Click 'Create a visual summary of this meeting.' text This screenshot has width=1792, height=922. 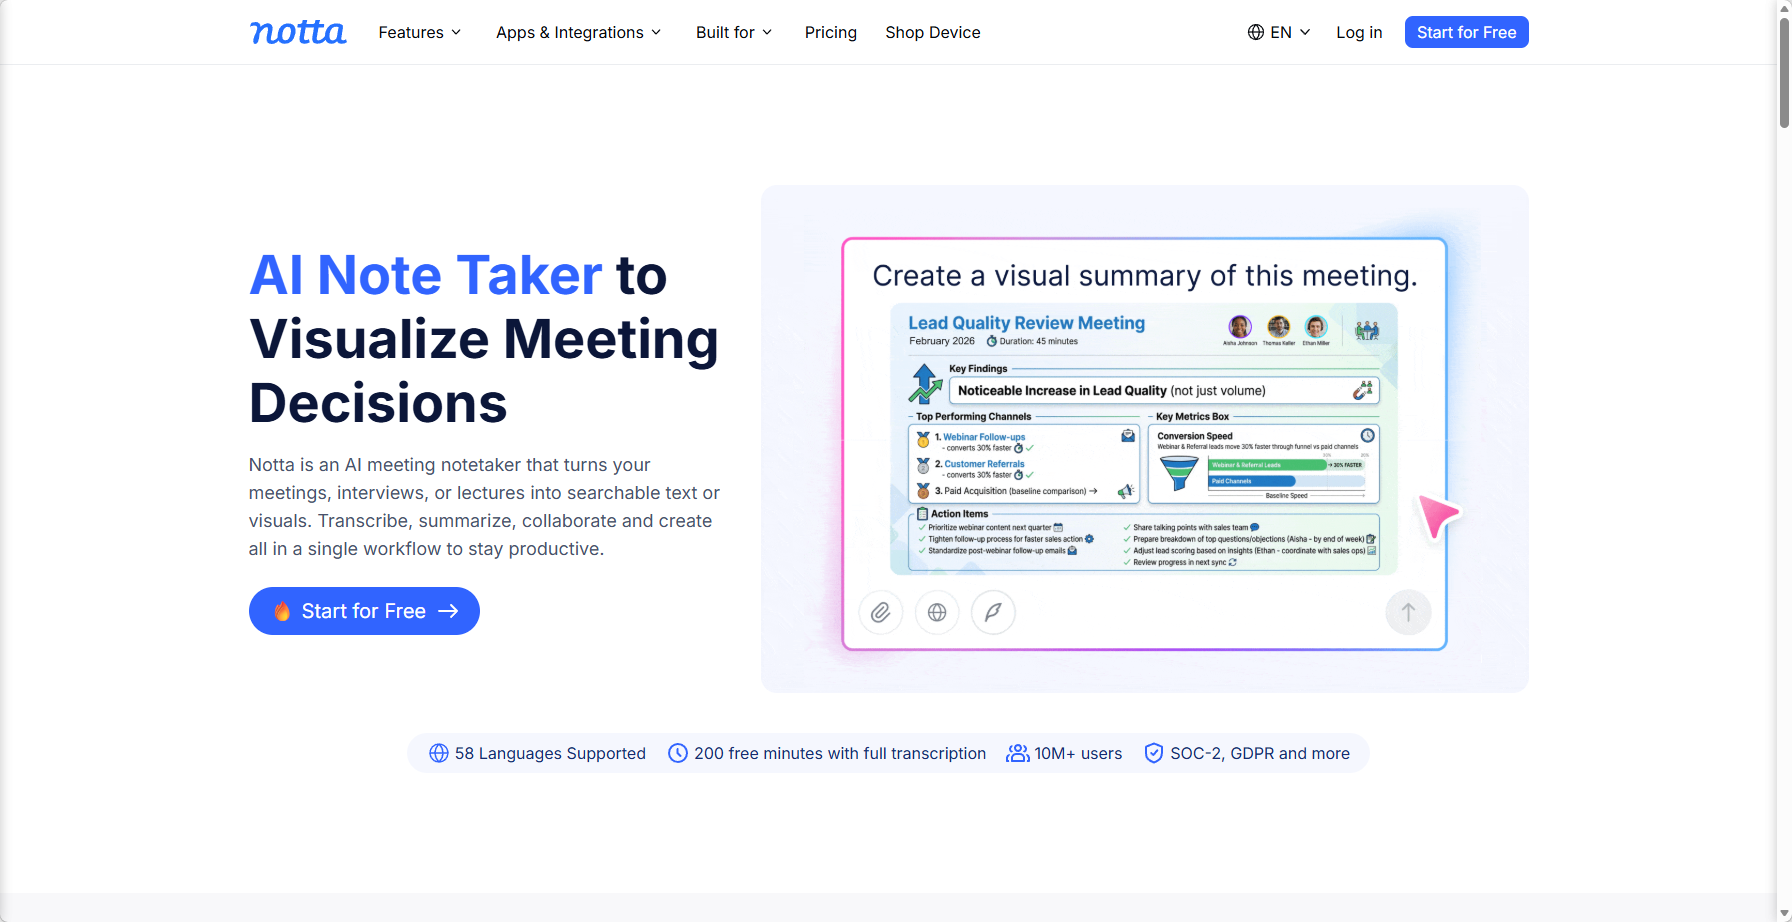(x=1145, y=276)
